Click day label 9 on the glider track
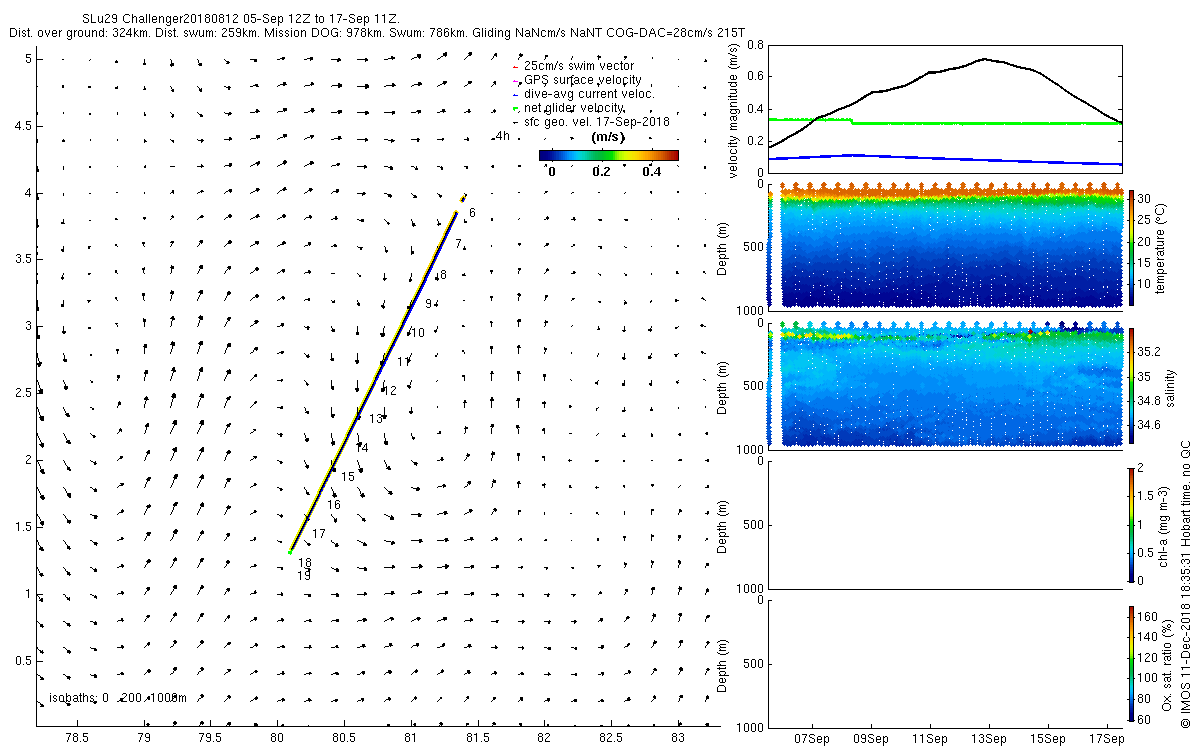The height and width of the screenshot is (750, 1200). click(x=428, y=304)
